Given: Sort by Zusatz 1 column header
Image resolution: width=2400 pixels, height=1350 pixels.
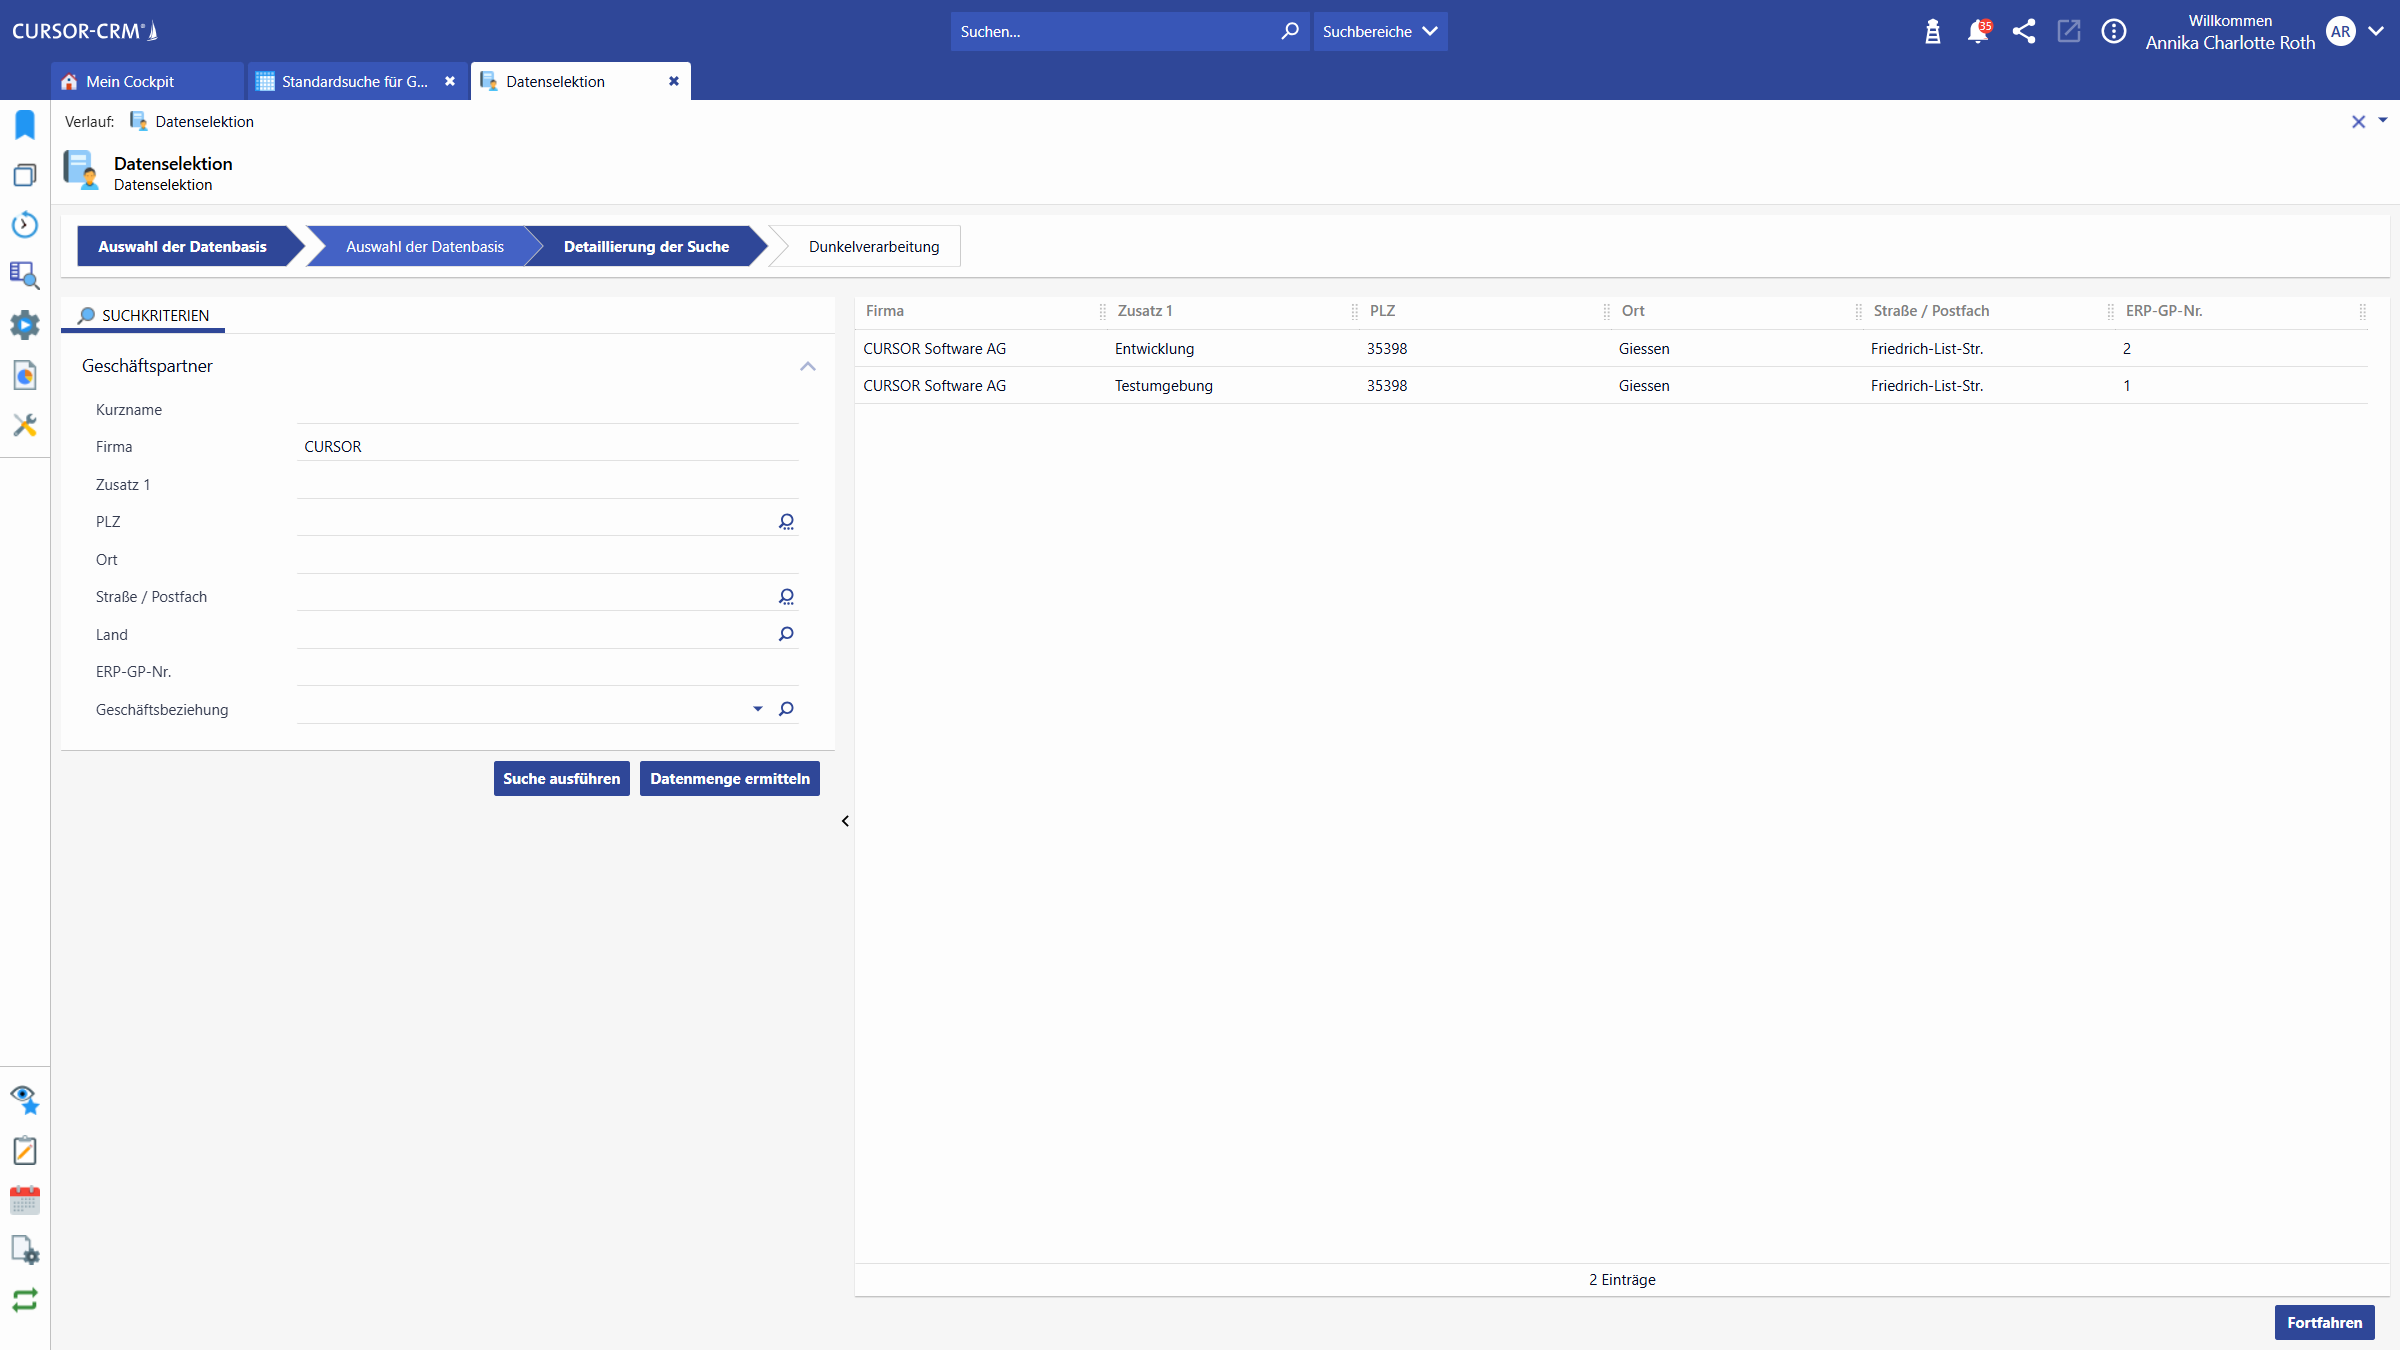Looking at the screenshot, I should coord(1144,311).
